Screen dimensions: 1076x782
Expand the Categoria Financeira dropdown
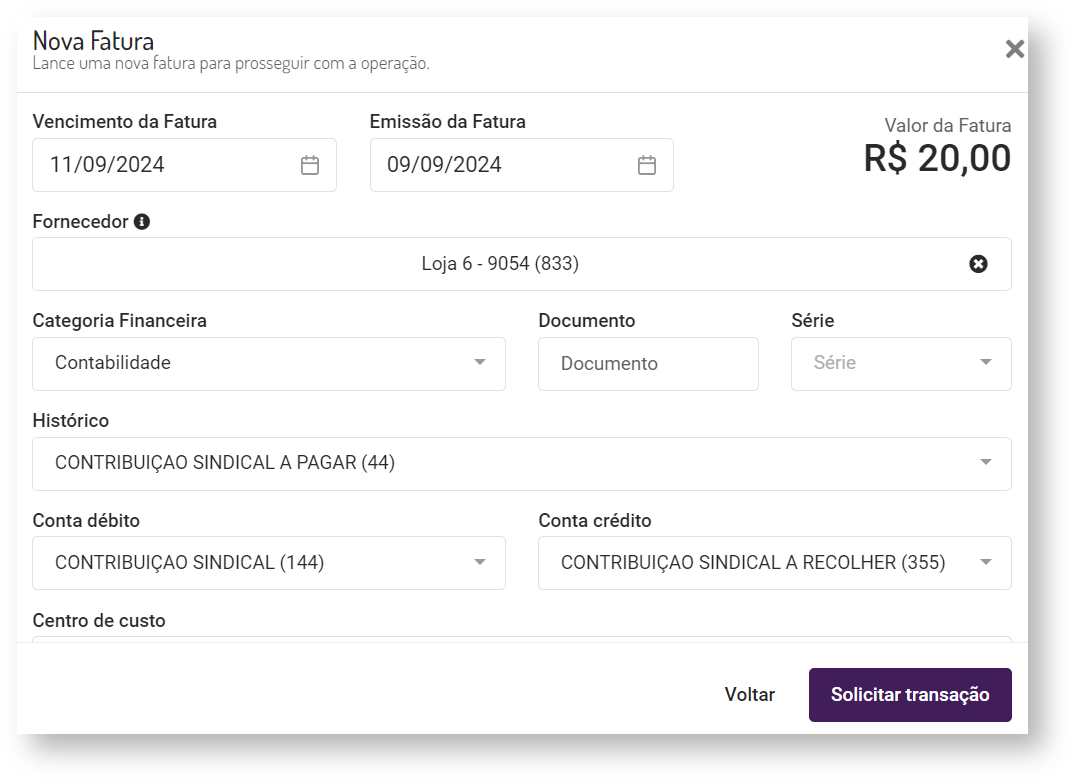[480, 363]
